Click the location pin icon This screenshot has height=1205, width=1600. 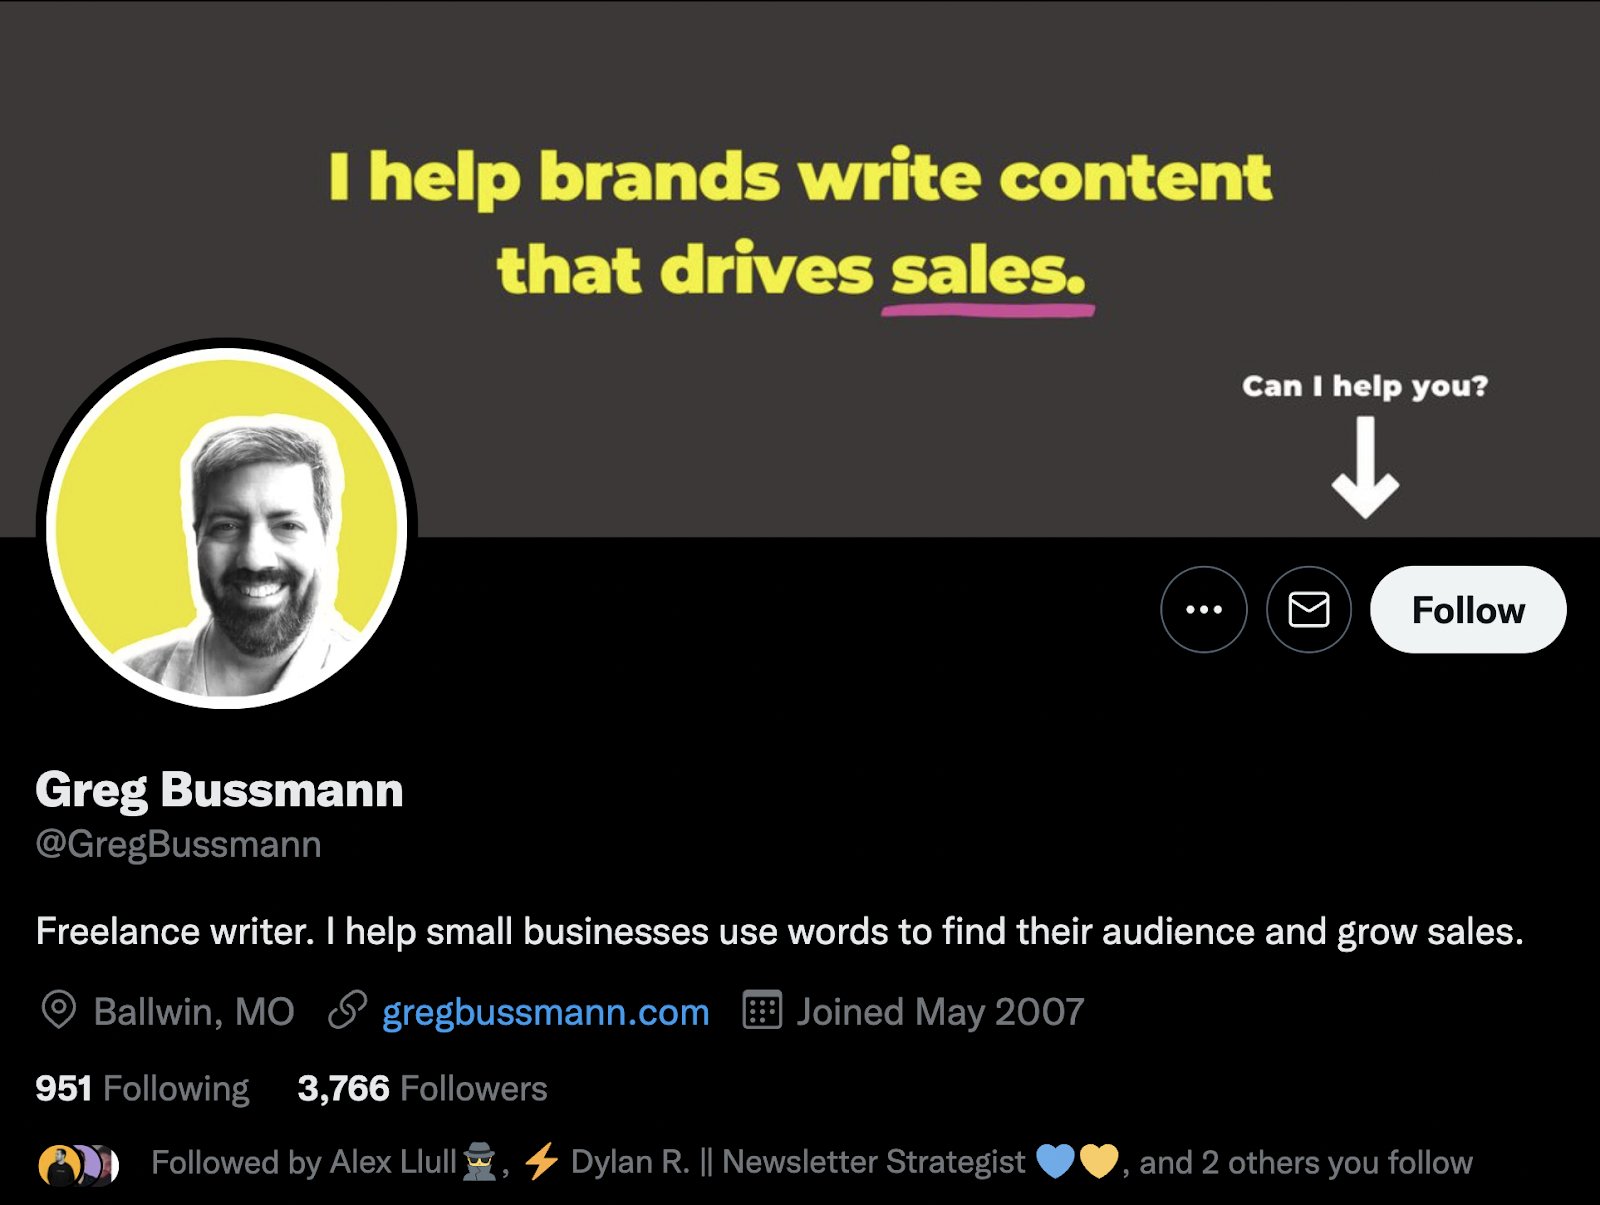[x=58, y=1010]
